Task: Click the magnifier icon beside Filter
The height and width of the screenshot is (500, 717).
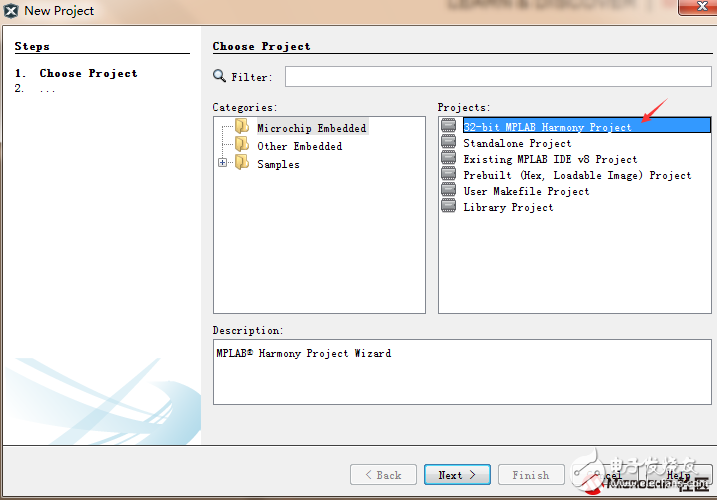Action: click(219, 75)
